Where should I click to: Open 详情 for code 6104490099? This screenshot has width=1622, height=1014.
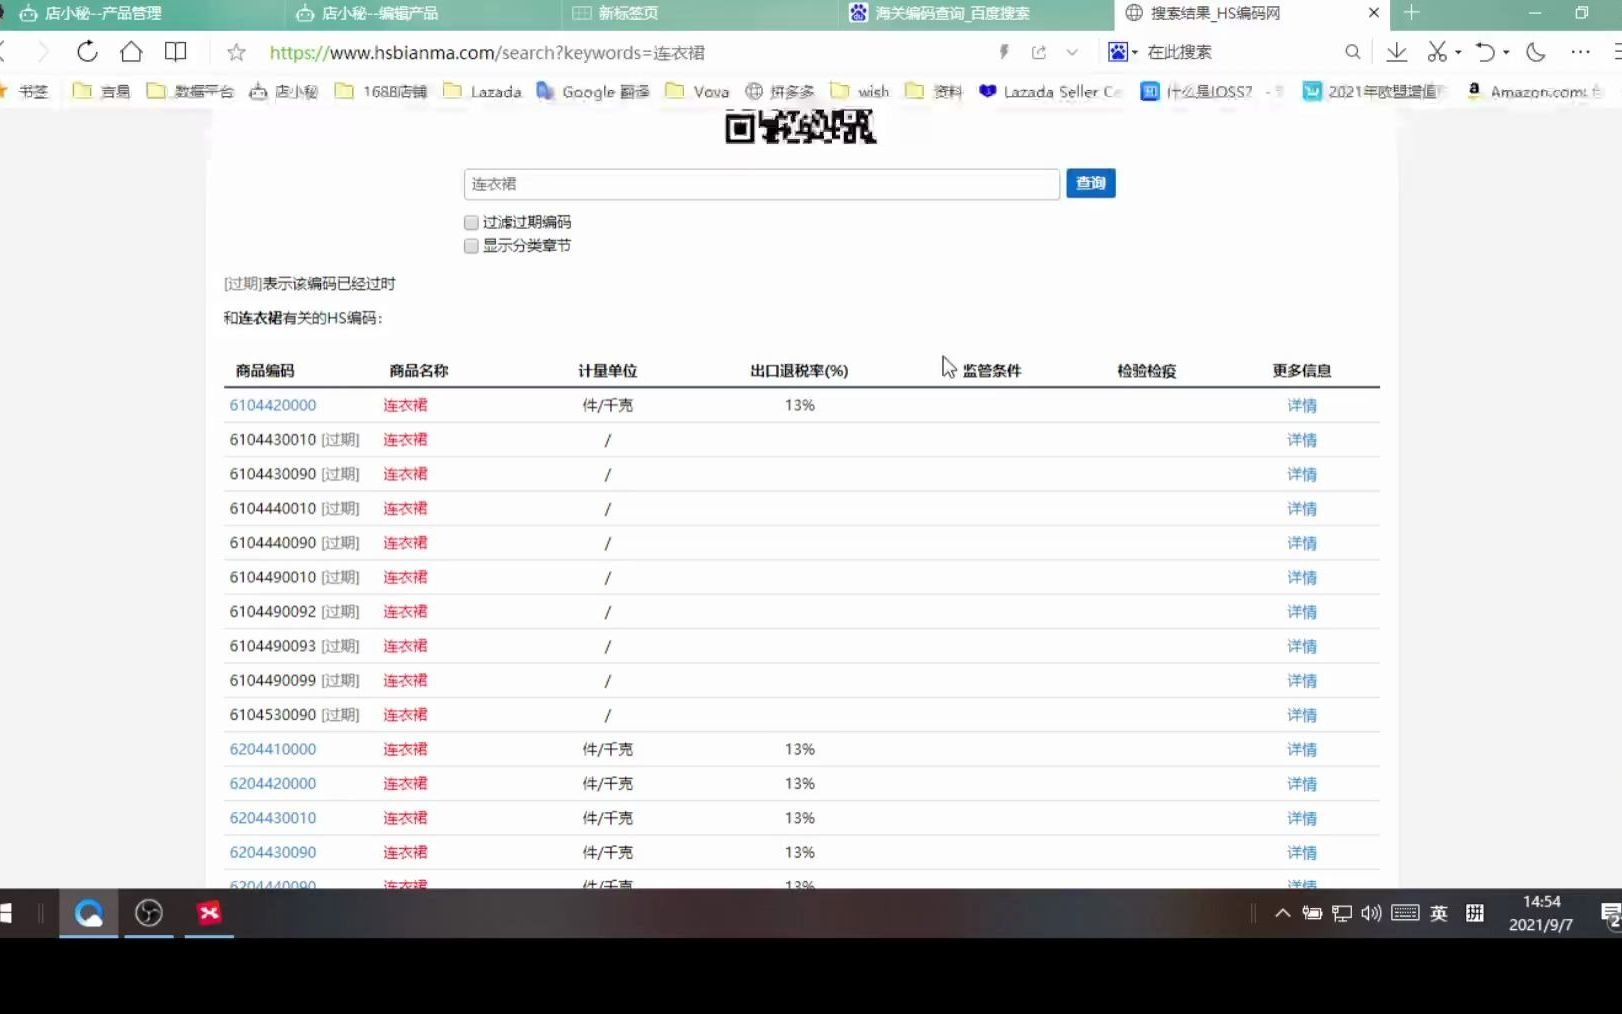tap(1301, 680)
